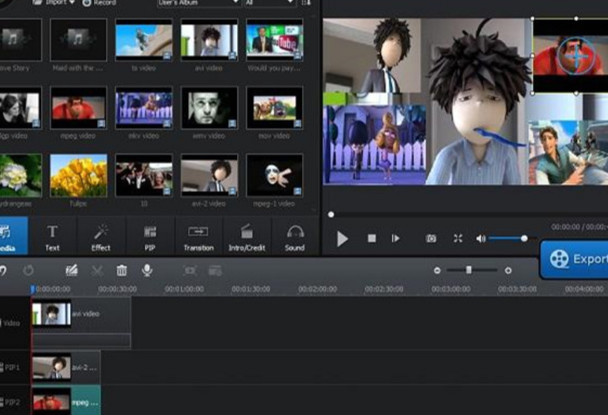Mute the preview volume speaker icon
608x415 pixels.
click(480, 239)
